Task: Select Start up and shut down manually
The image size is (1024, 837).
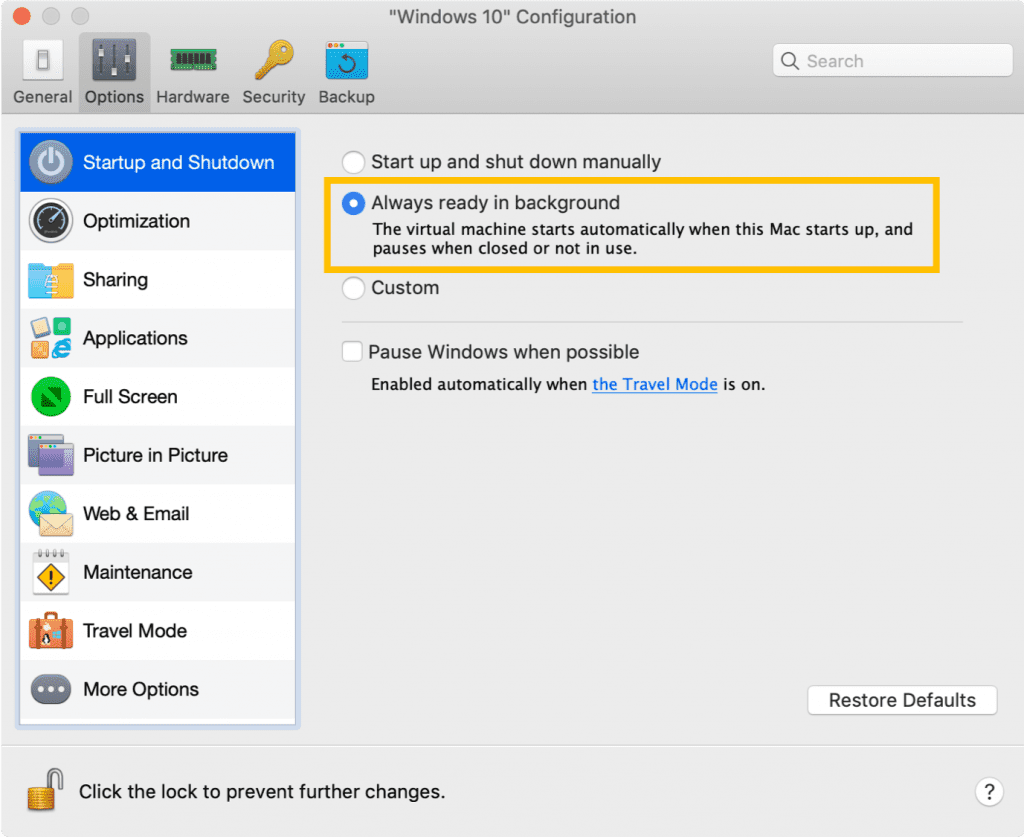Action: (352, 162)
